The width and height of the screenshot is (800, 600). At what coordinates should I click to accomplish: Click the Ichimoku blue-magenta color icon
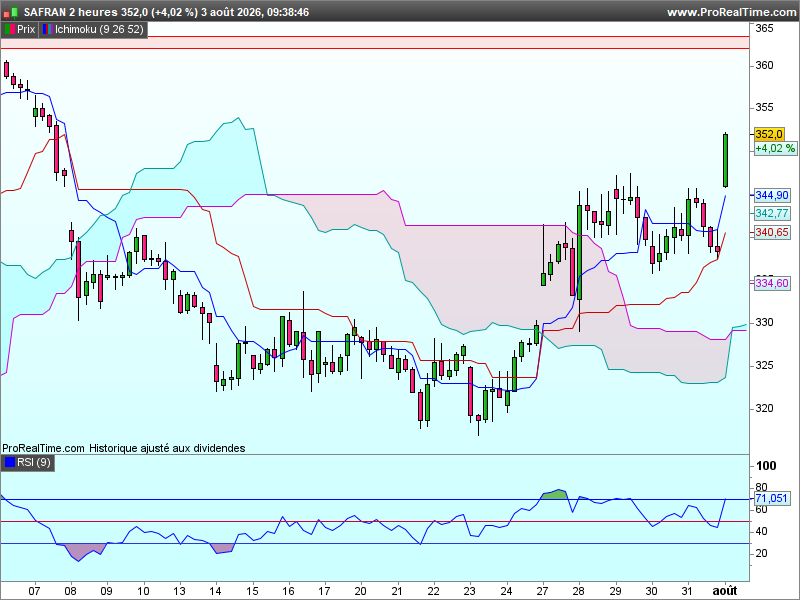[x=47, y=30]
